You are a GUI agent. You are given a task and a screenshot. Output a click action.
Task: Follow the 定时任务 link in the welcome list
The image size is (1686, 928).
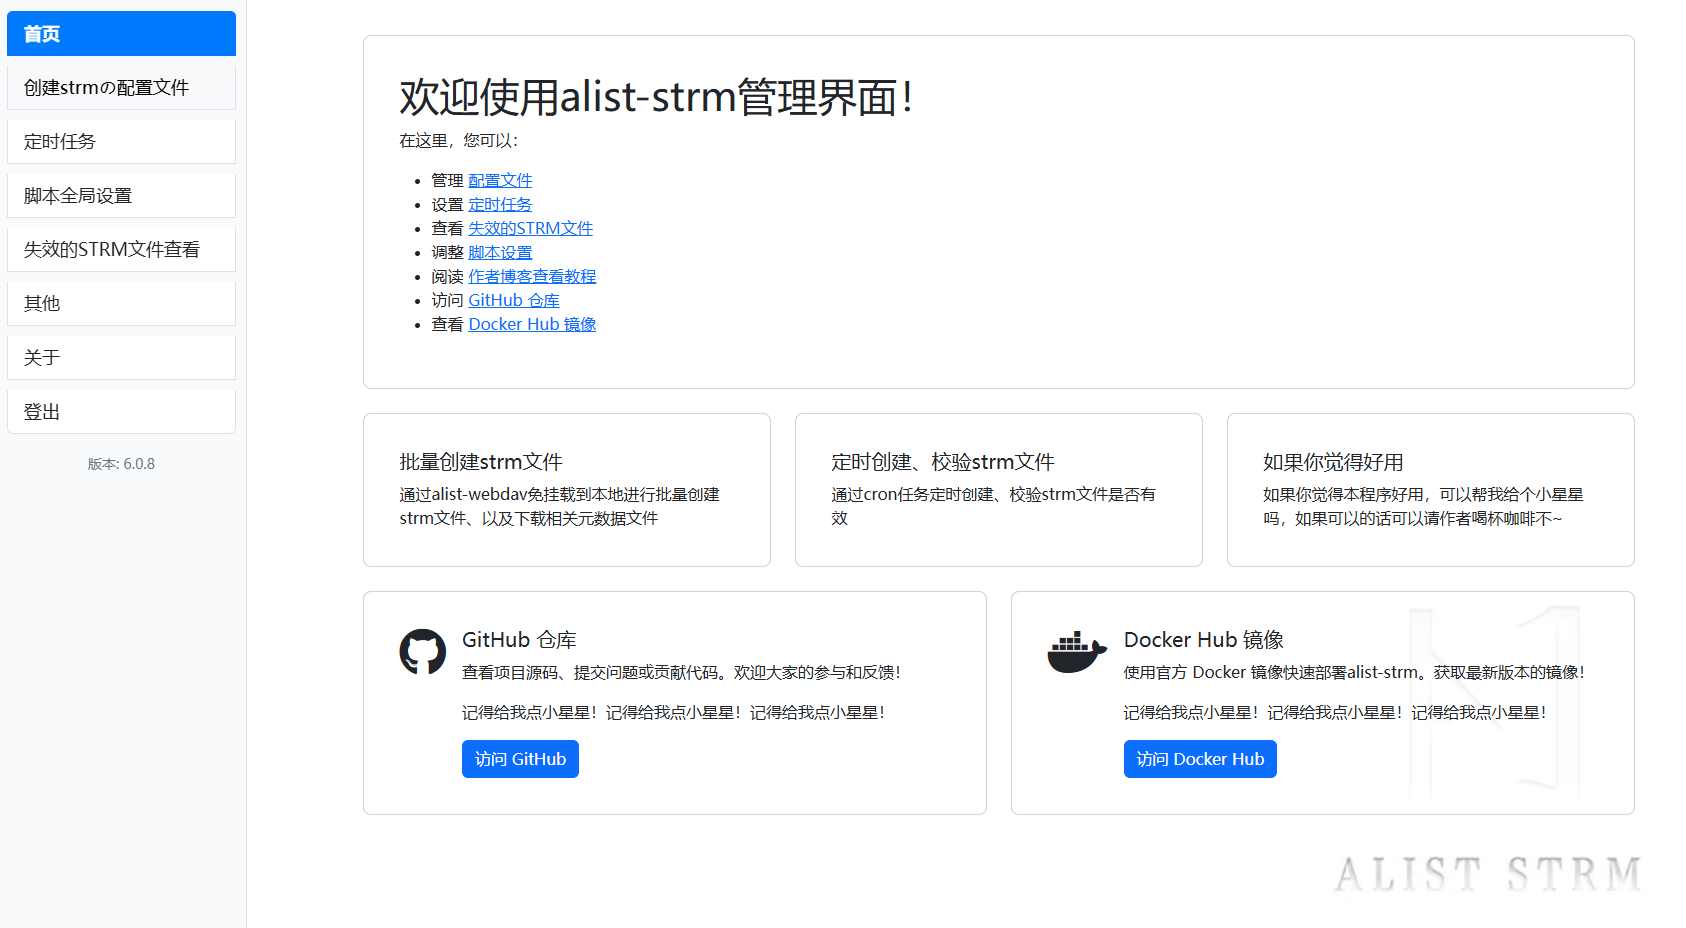(x=500, y=204)
